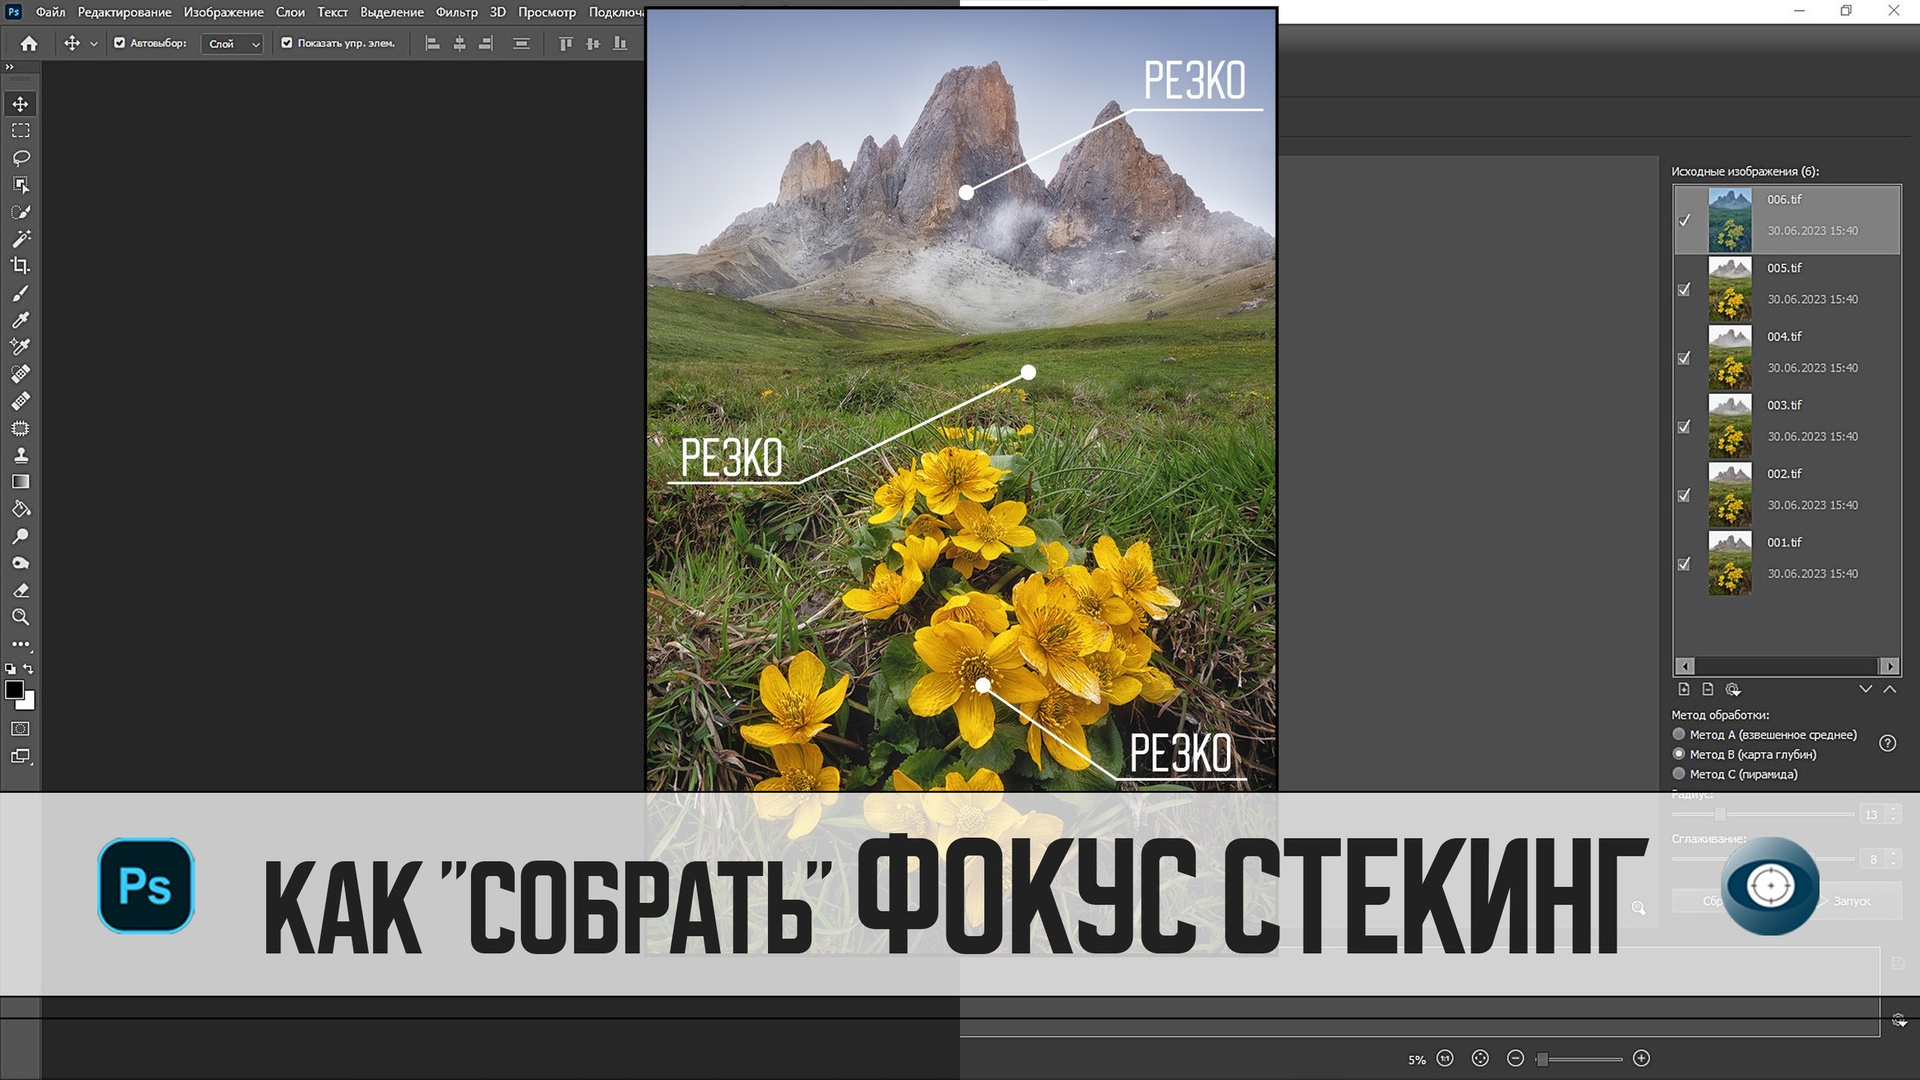Select the Brush tool
The width and height of the screenshot is (1920, 1080).
[x=20, y=294]
